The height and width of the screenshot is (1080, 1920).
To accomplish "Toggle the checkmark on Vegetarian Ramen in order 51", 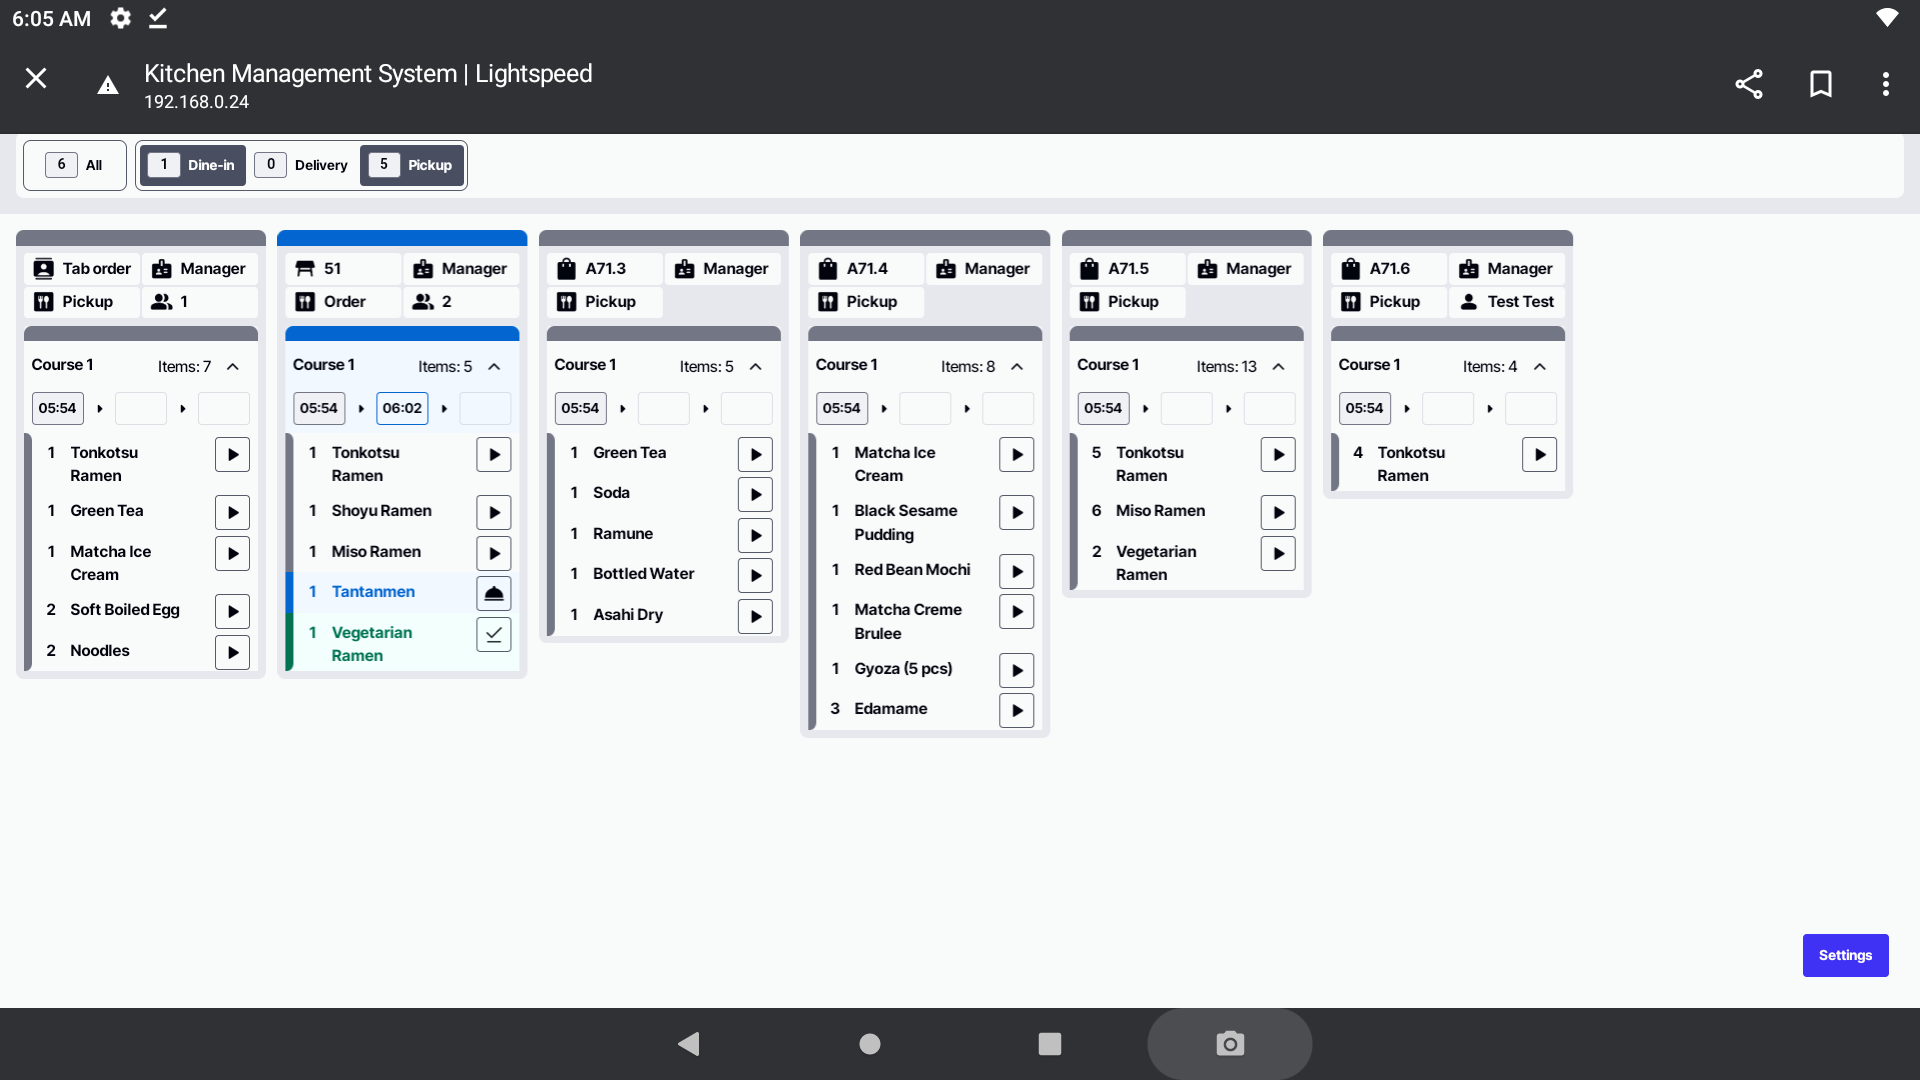I will tap(493, 634).
